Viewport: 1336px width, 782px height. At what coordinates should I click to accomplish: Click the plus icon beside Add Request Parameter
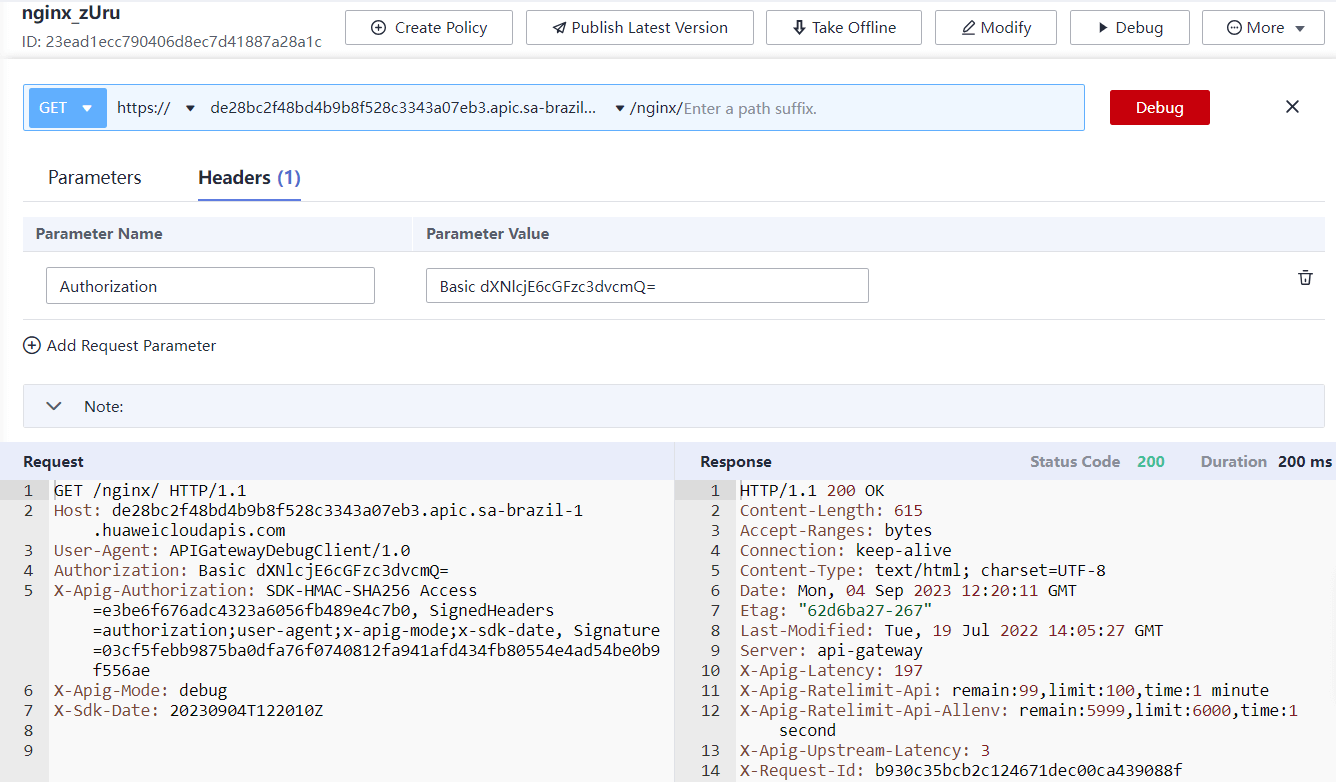[31, 345]
